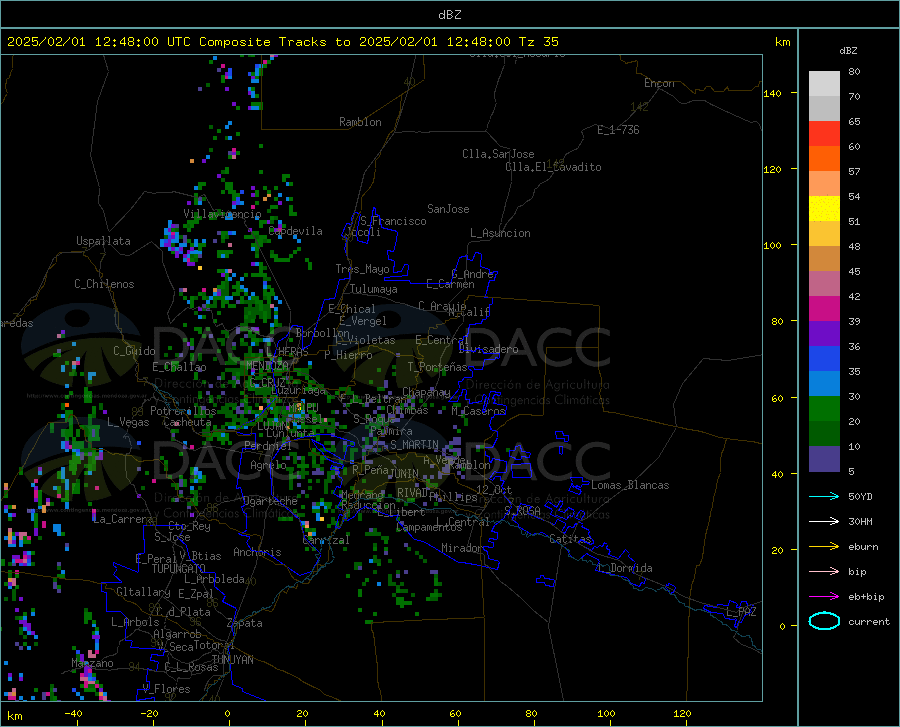
Task: Click the Mirador map label
Action: (x=461, y=548)
